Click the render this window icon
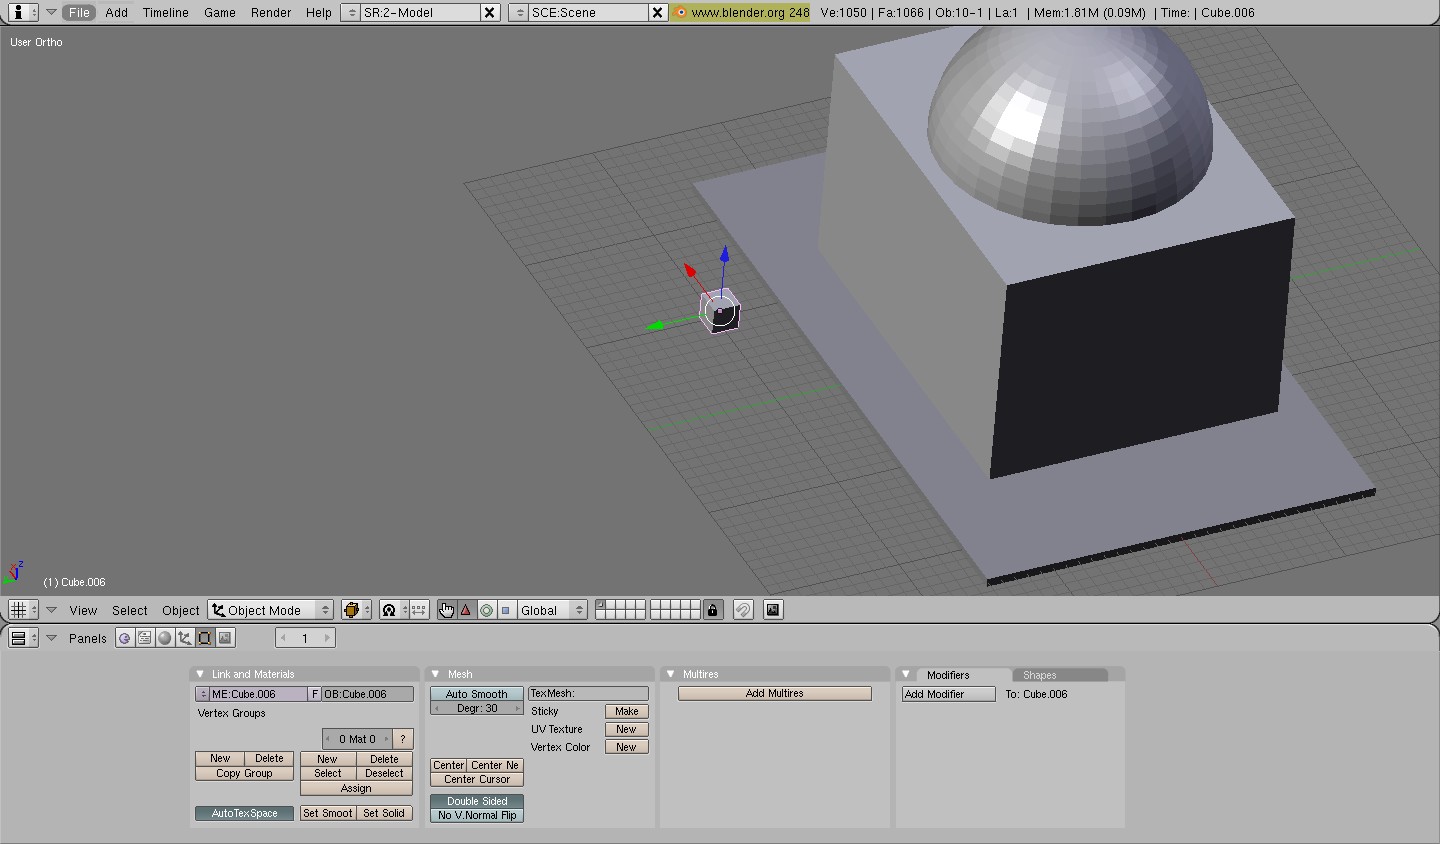1440x844 pixels. click(x=773, y=610)
